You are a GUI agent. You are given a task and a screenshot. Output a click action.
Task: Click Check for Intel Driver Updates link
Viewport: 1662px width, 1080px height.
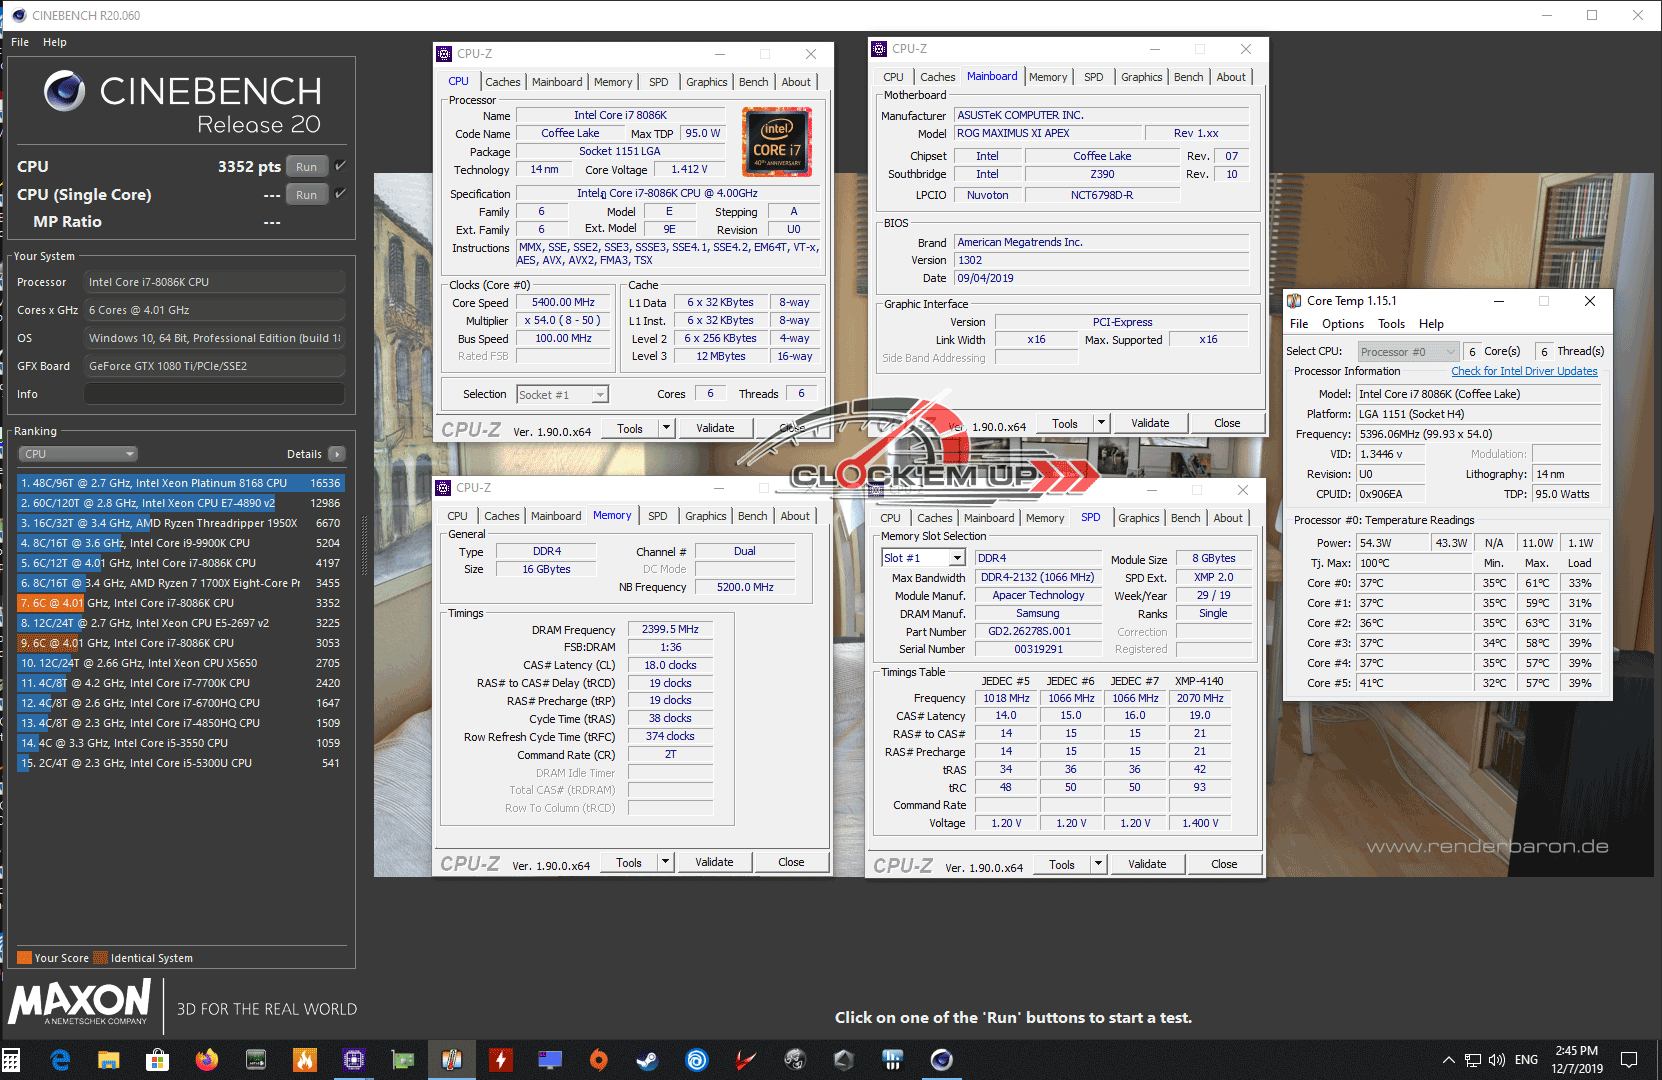click(x=1524, y=371)
